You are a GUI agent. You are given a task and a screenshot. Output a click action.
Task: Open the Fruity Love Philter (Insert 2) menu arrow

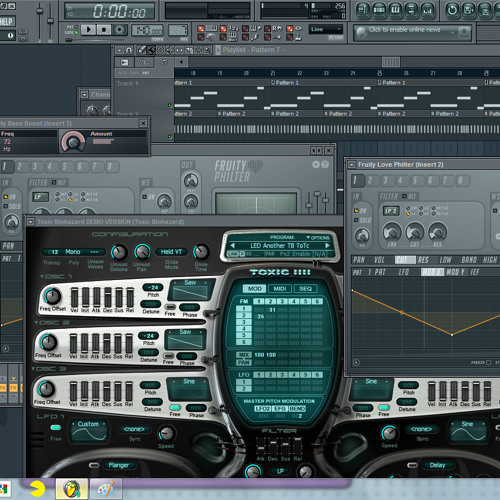point(351,165)
